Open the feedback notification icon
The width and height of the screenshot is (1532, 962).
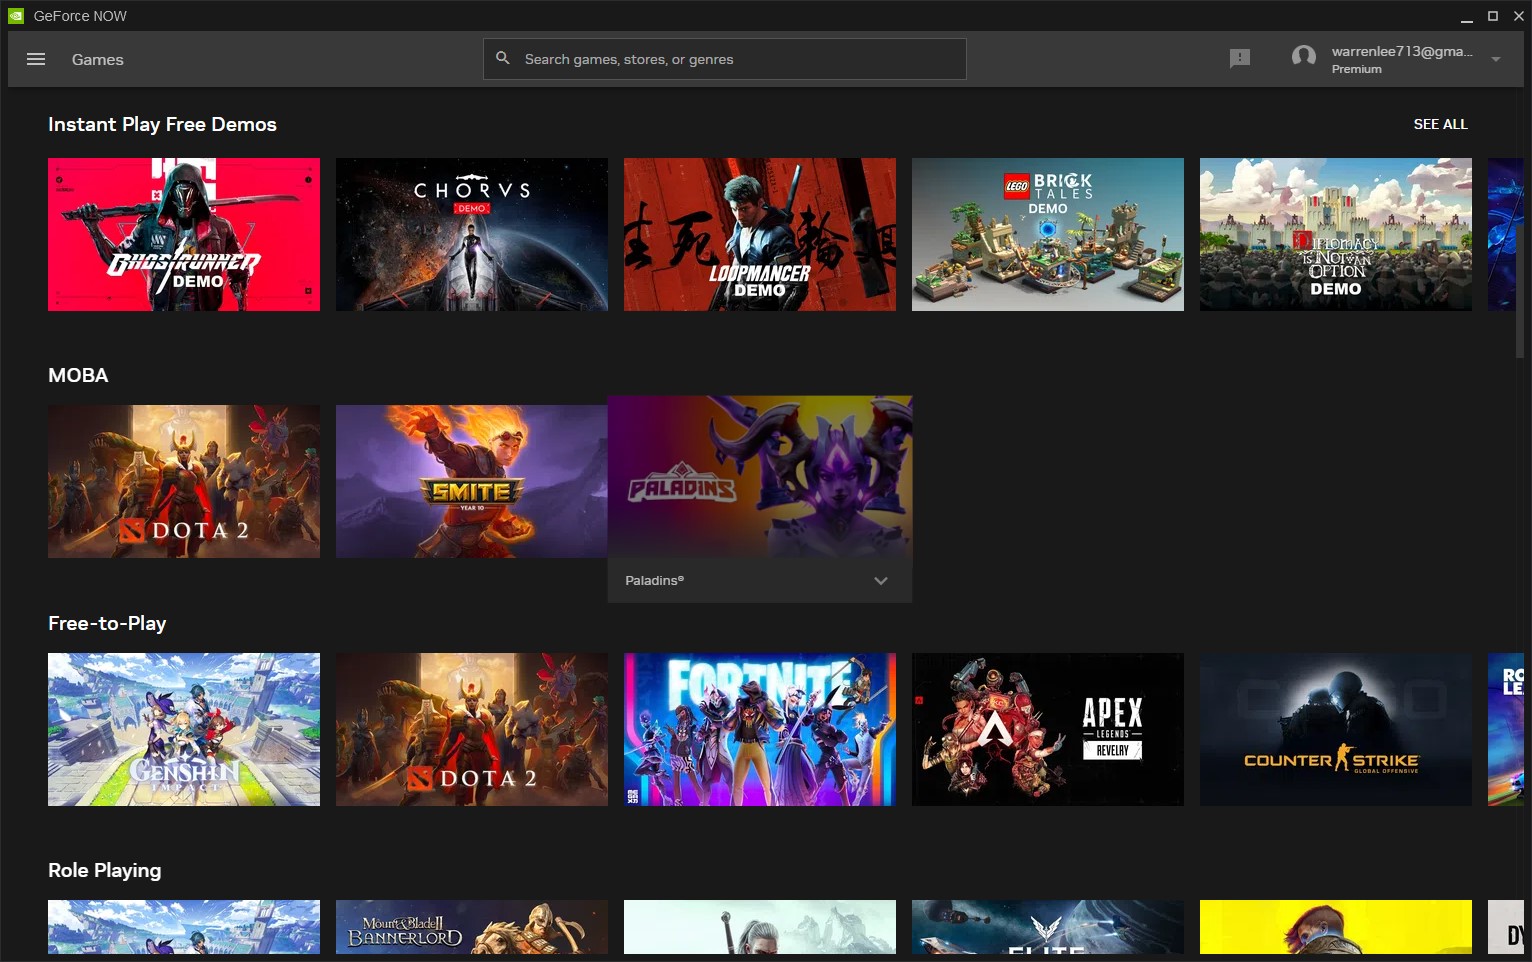pos(1240,59)
